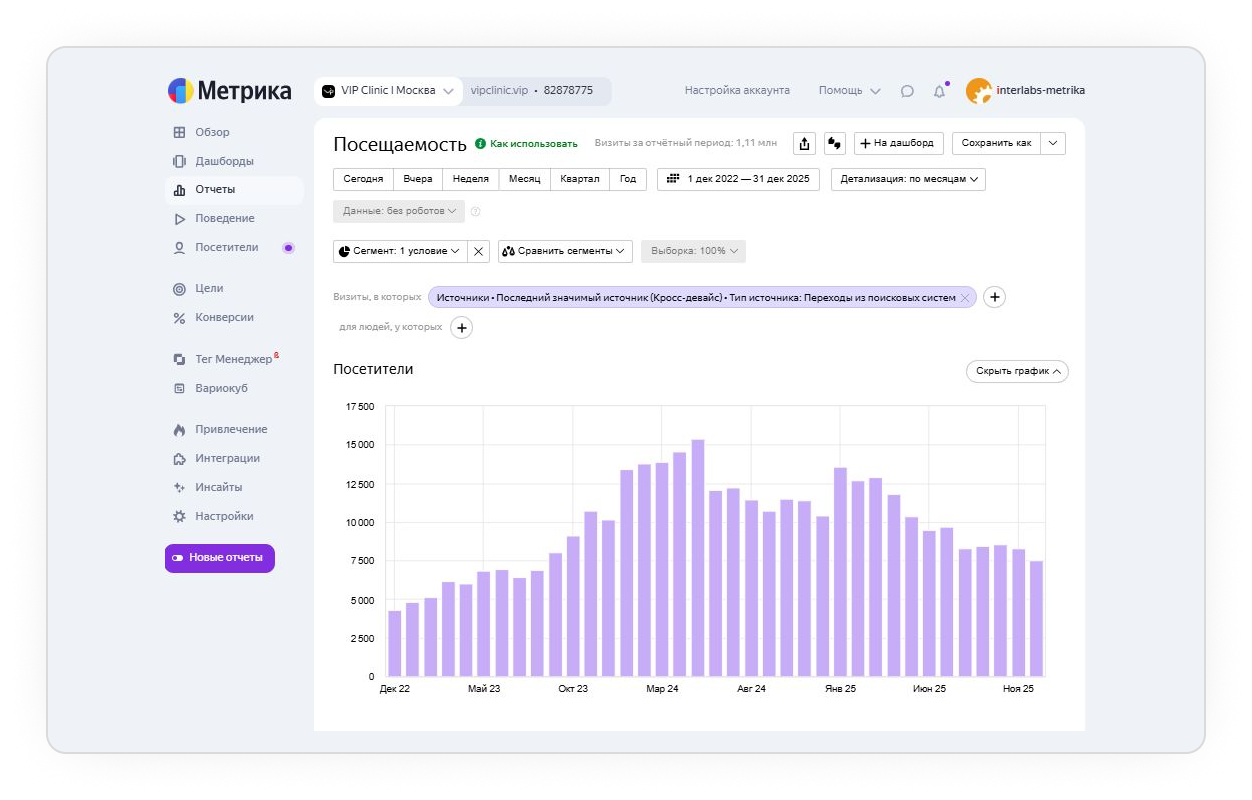Expand the detail level по месяцам dropdown

point(908,179)
